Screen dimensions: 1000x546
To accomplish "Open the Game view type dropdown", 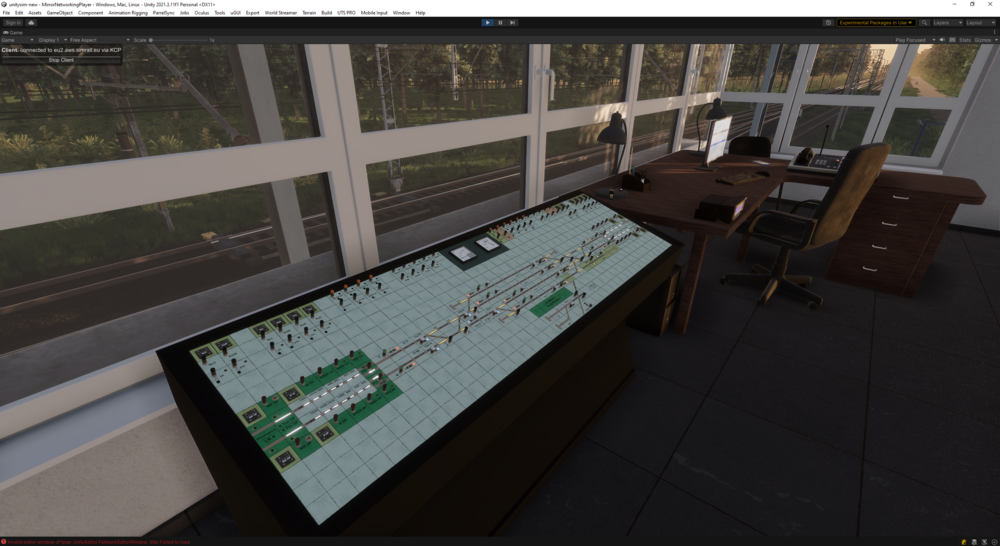I will 18,40.
